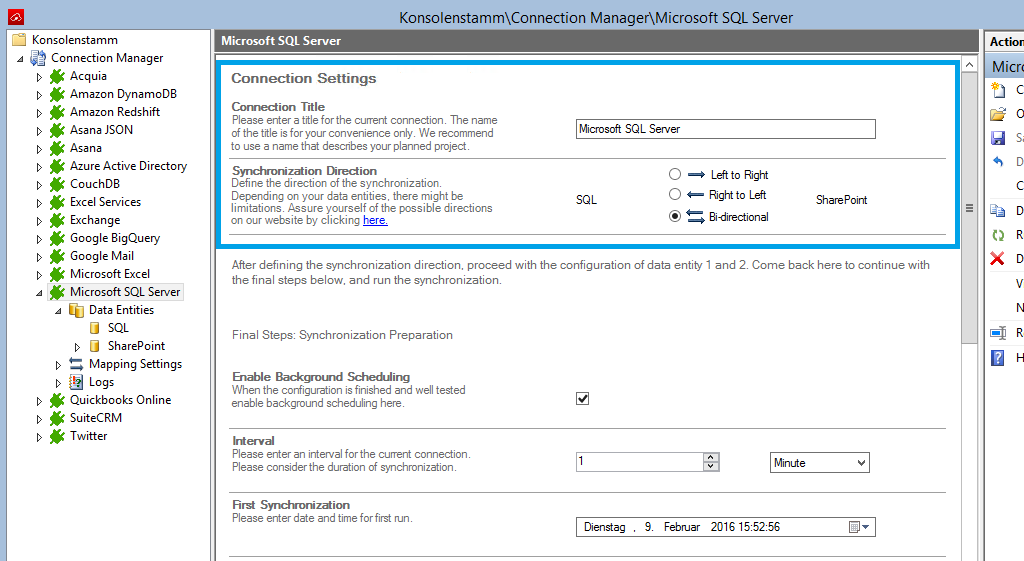Click the Connection Title text field
The image size is (1024, 561).
[x=726, y=129]
